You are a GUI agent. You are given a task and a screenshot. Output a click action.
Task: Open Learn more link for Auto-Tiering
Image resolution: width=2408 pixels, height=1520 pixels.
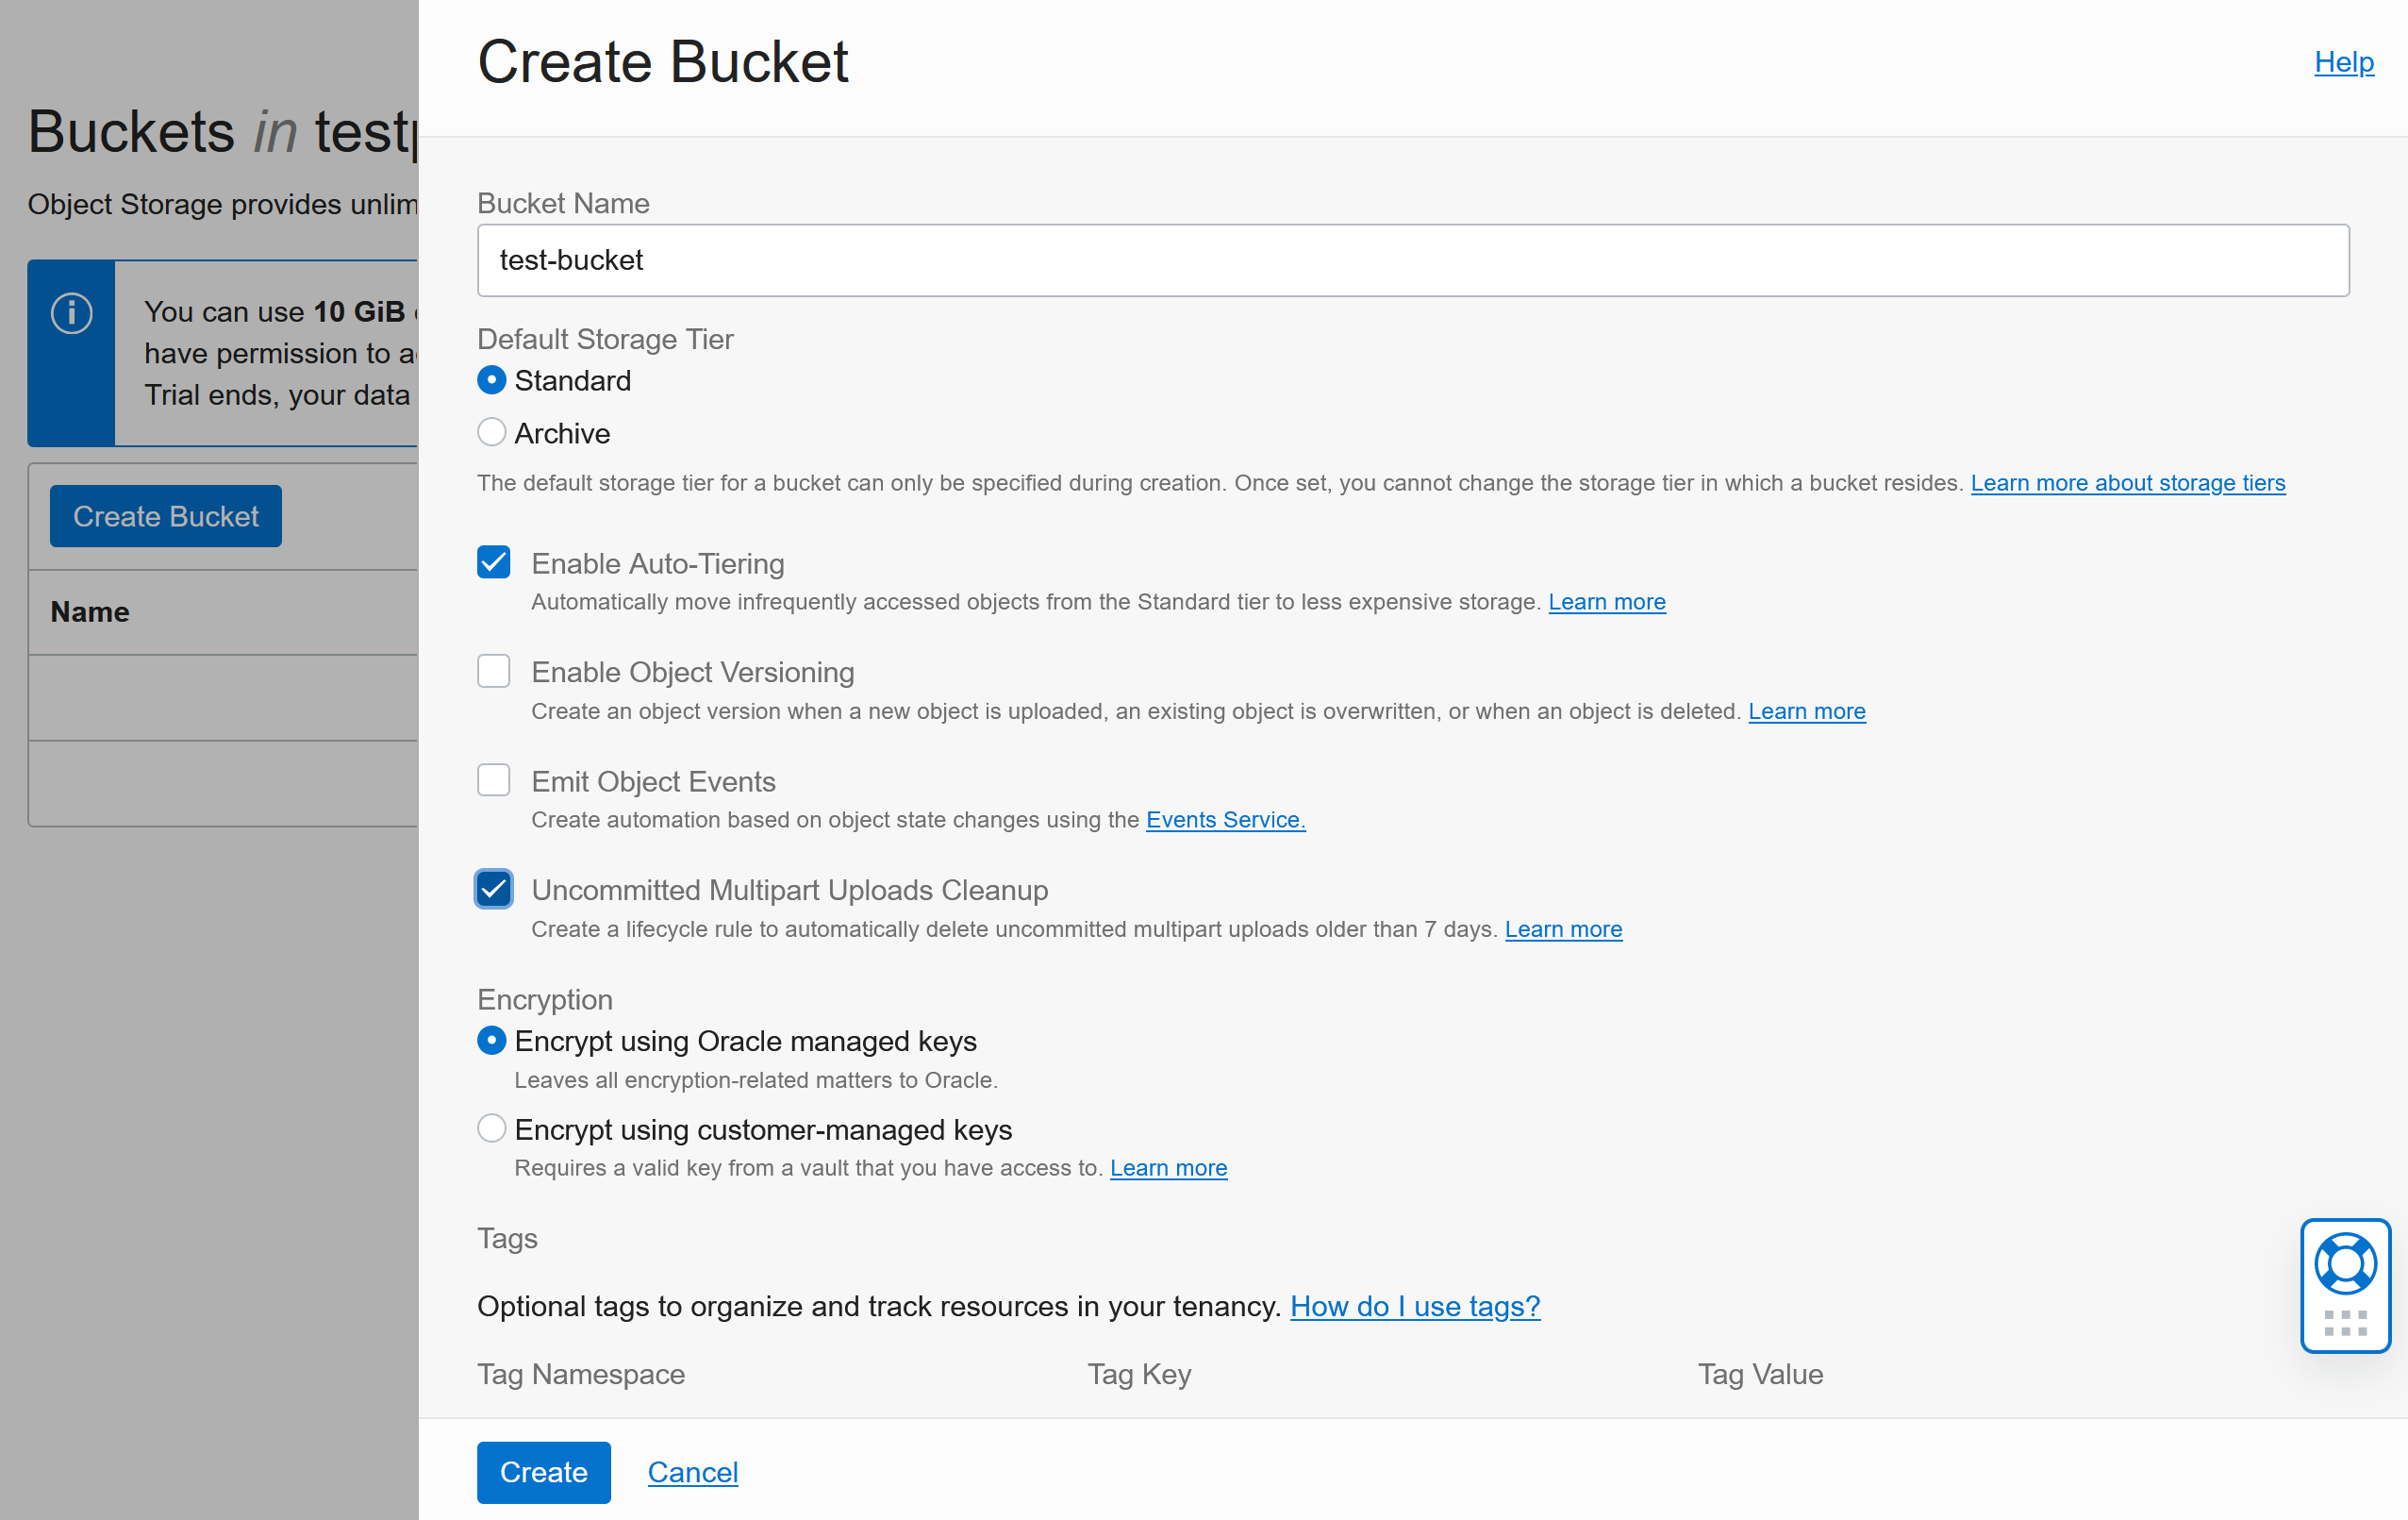point(1607,602)
